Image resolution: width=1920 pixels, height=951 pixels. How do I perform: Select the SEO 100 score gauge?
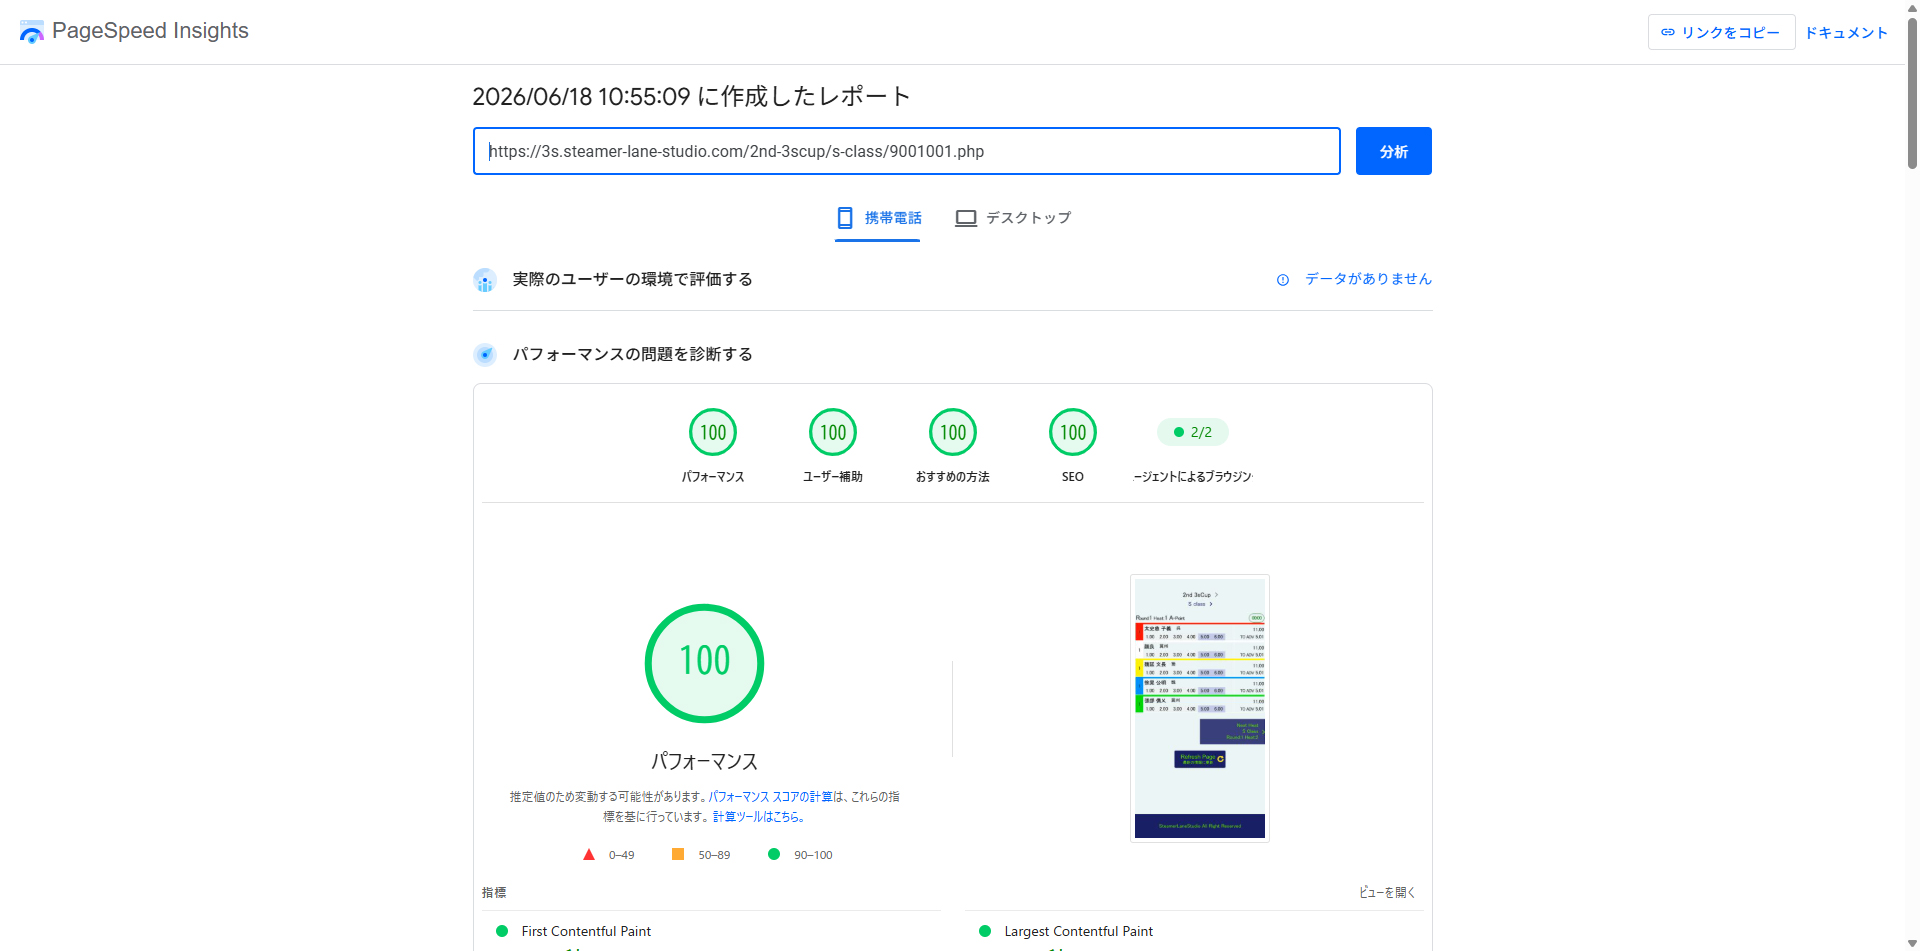point(1073,432)
